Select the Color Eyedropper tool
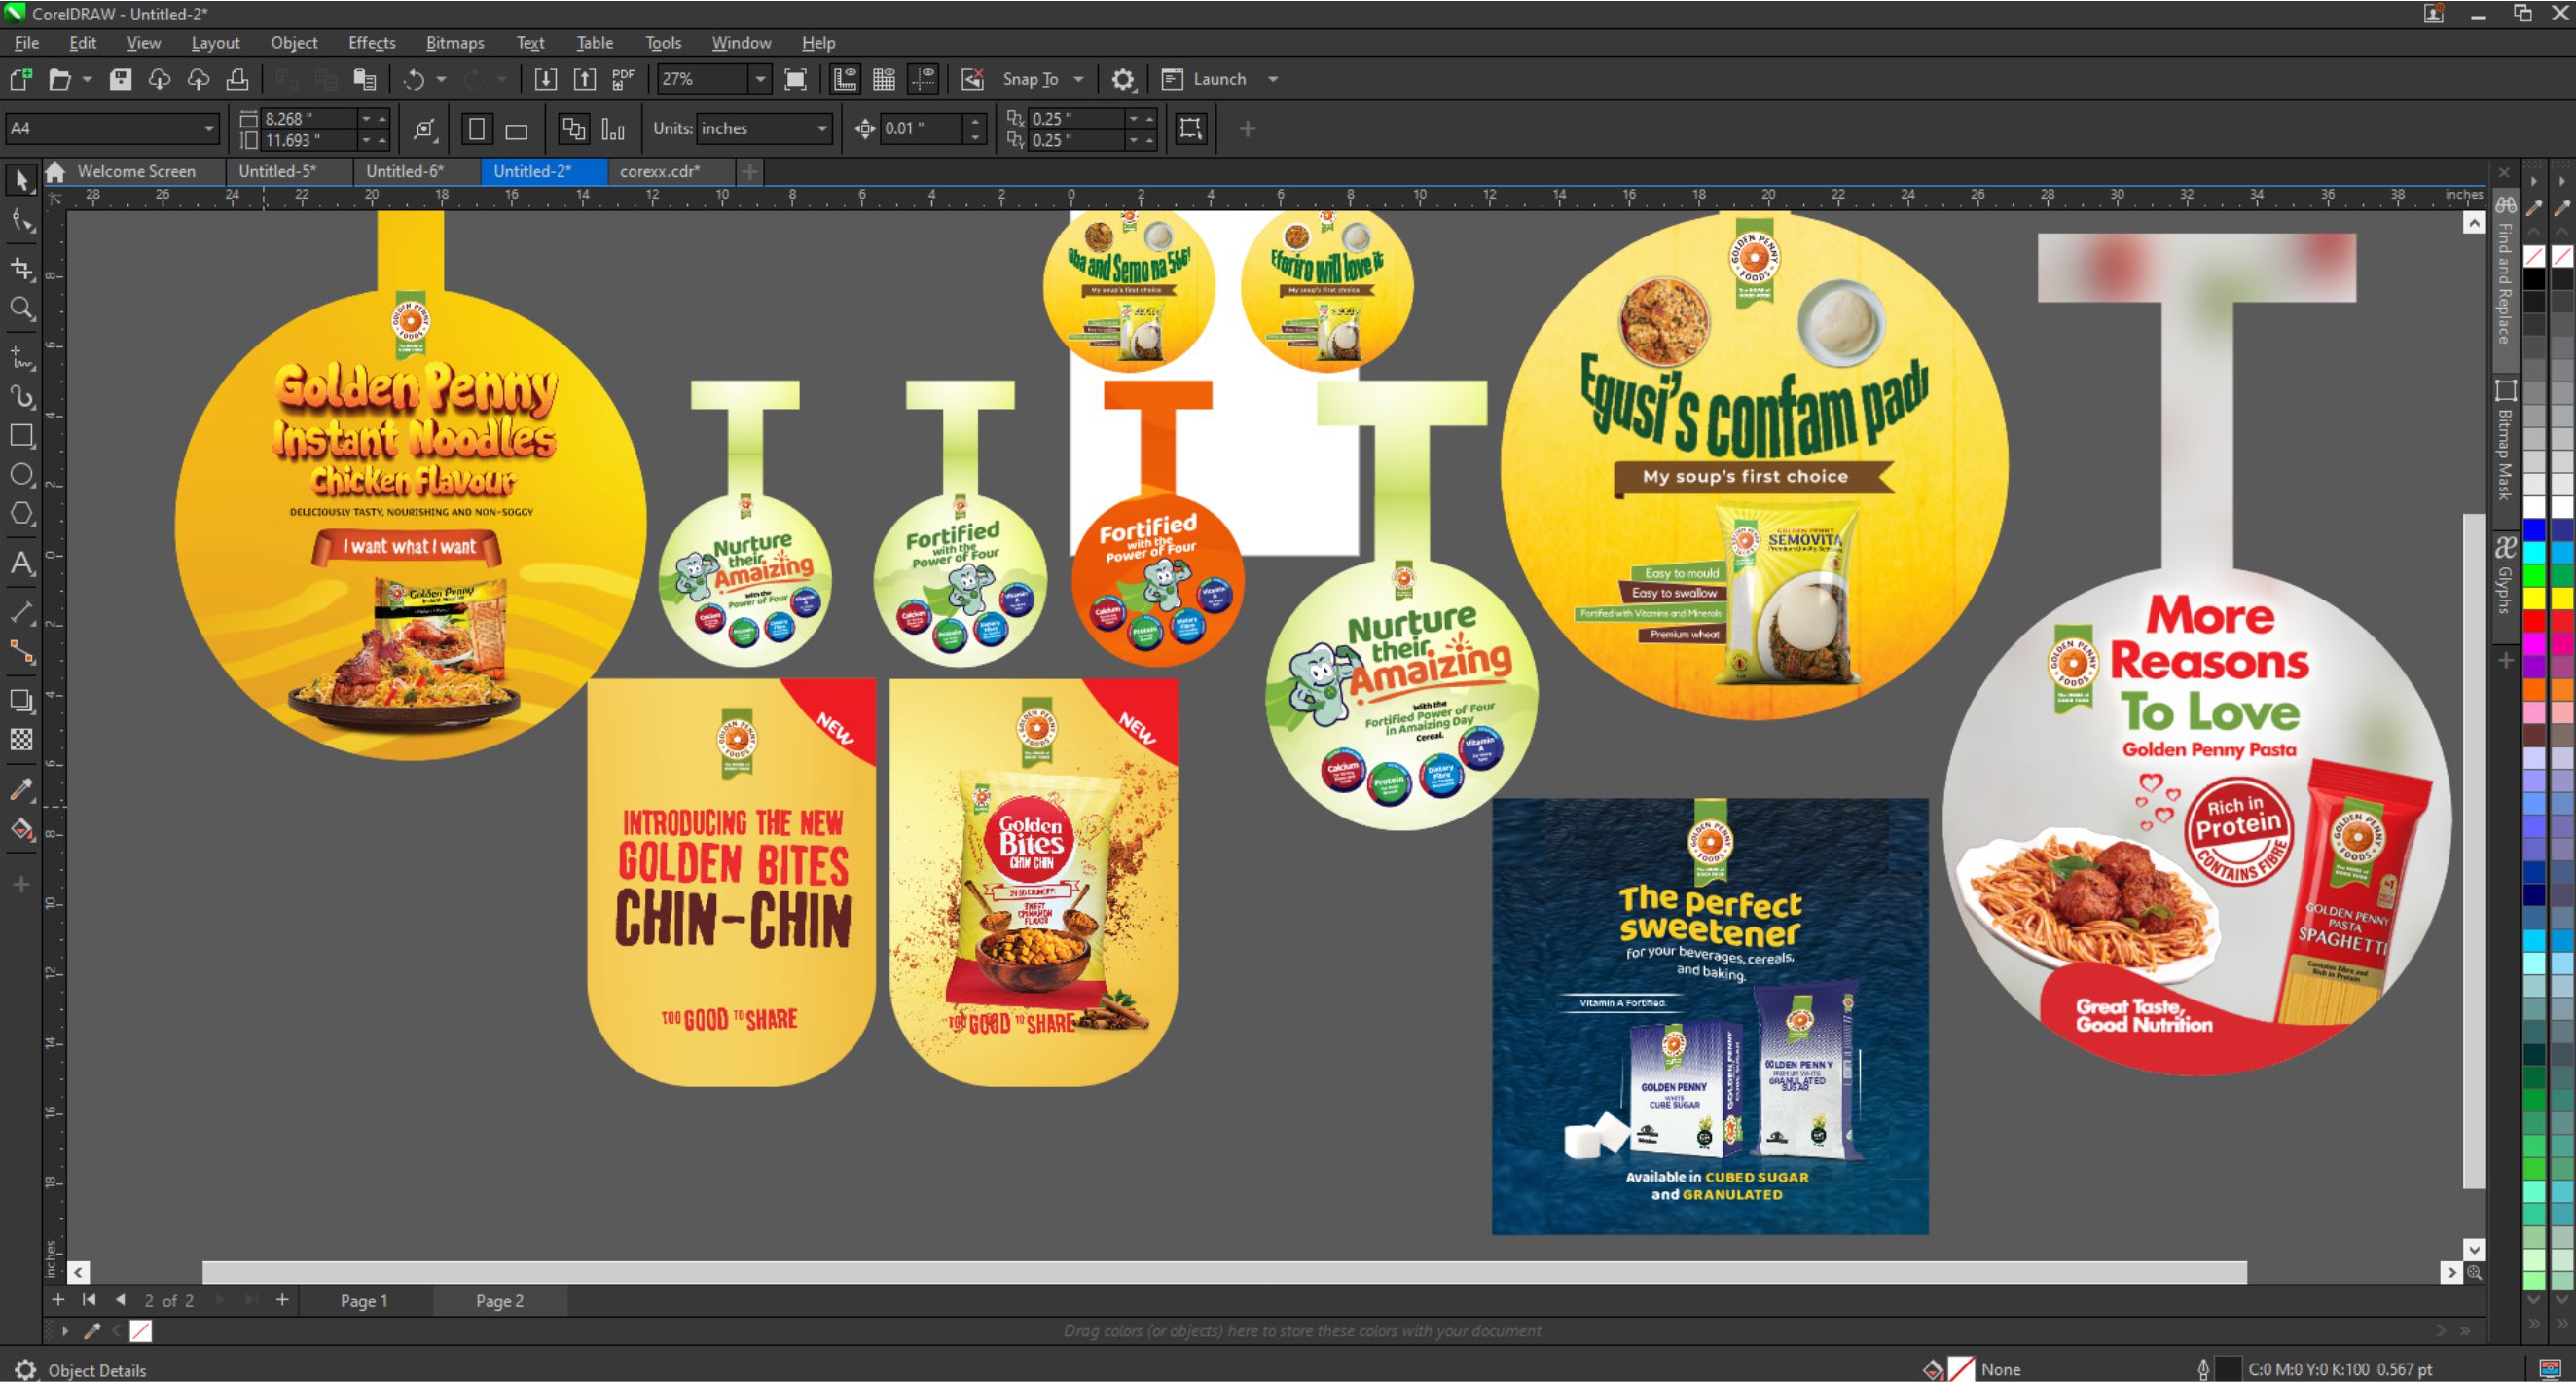 pyautogui.click(x=21, y=789)
